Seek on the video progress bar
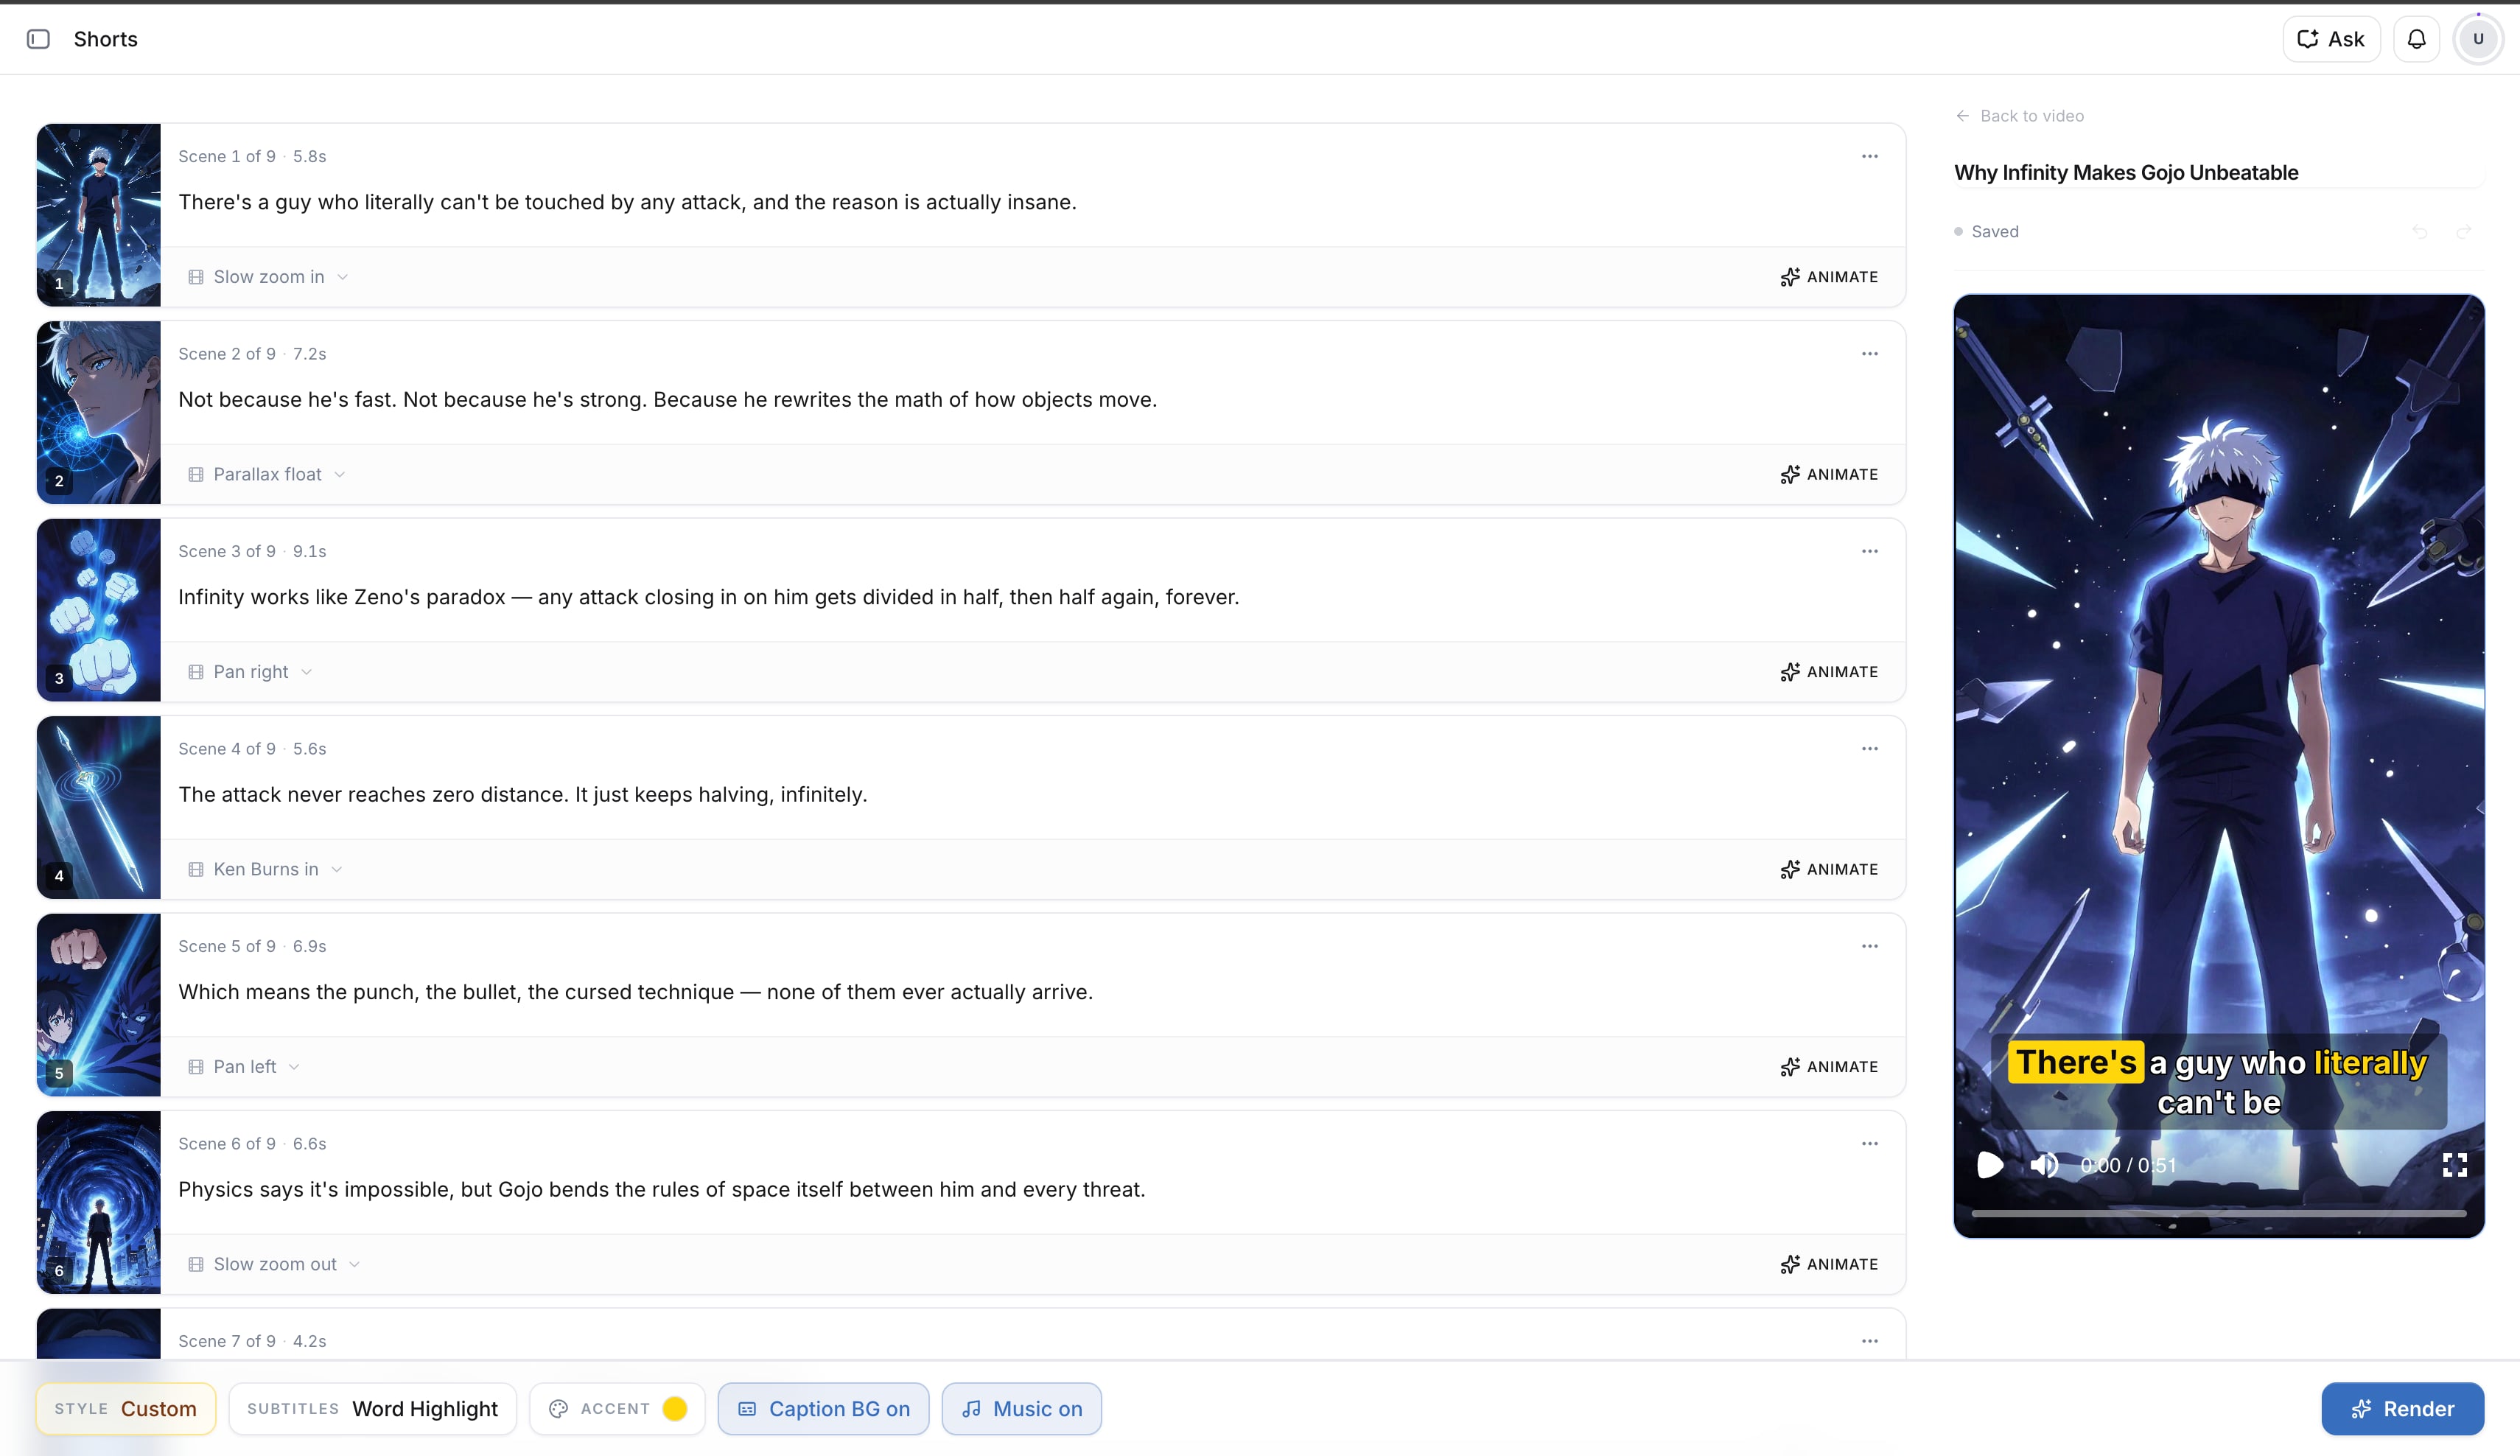 pyautogui.click(x=2218, y=1213)
